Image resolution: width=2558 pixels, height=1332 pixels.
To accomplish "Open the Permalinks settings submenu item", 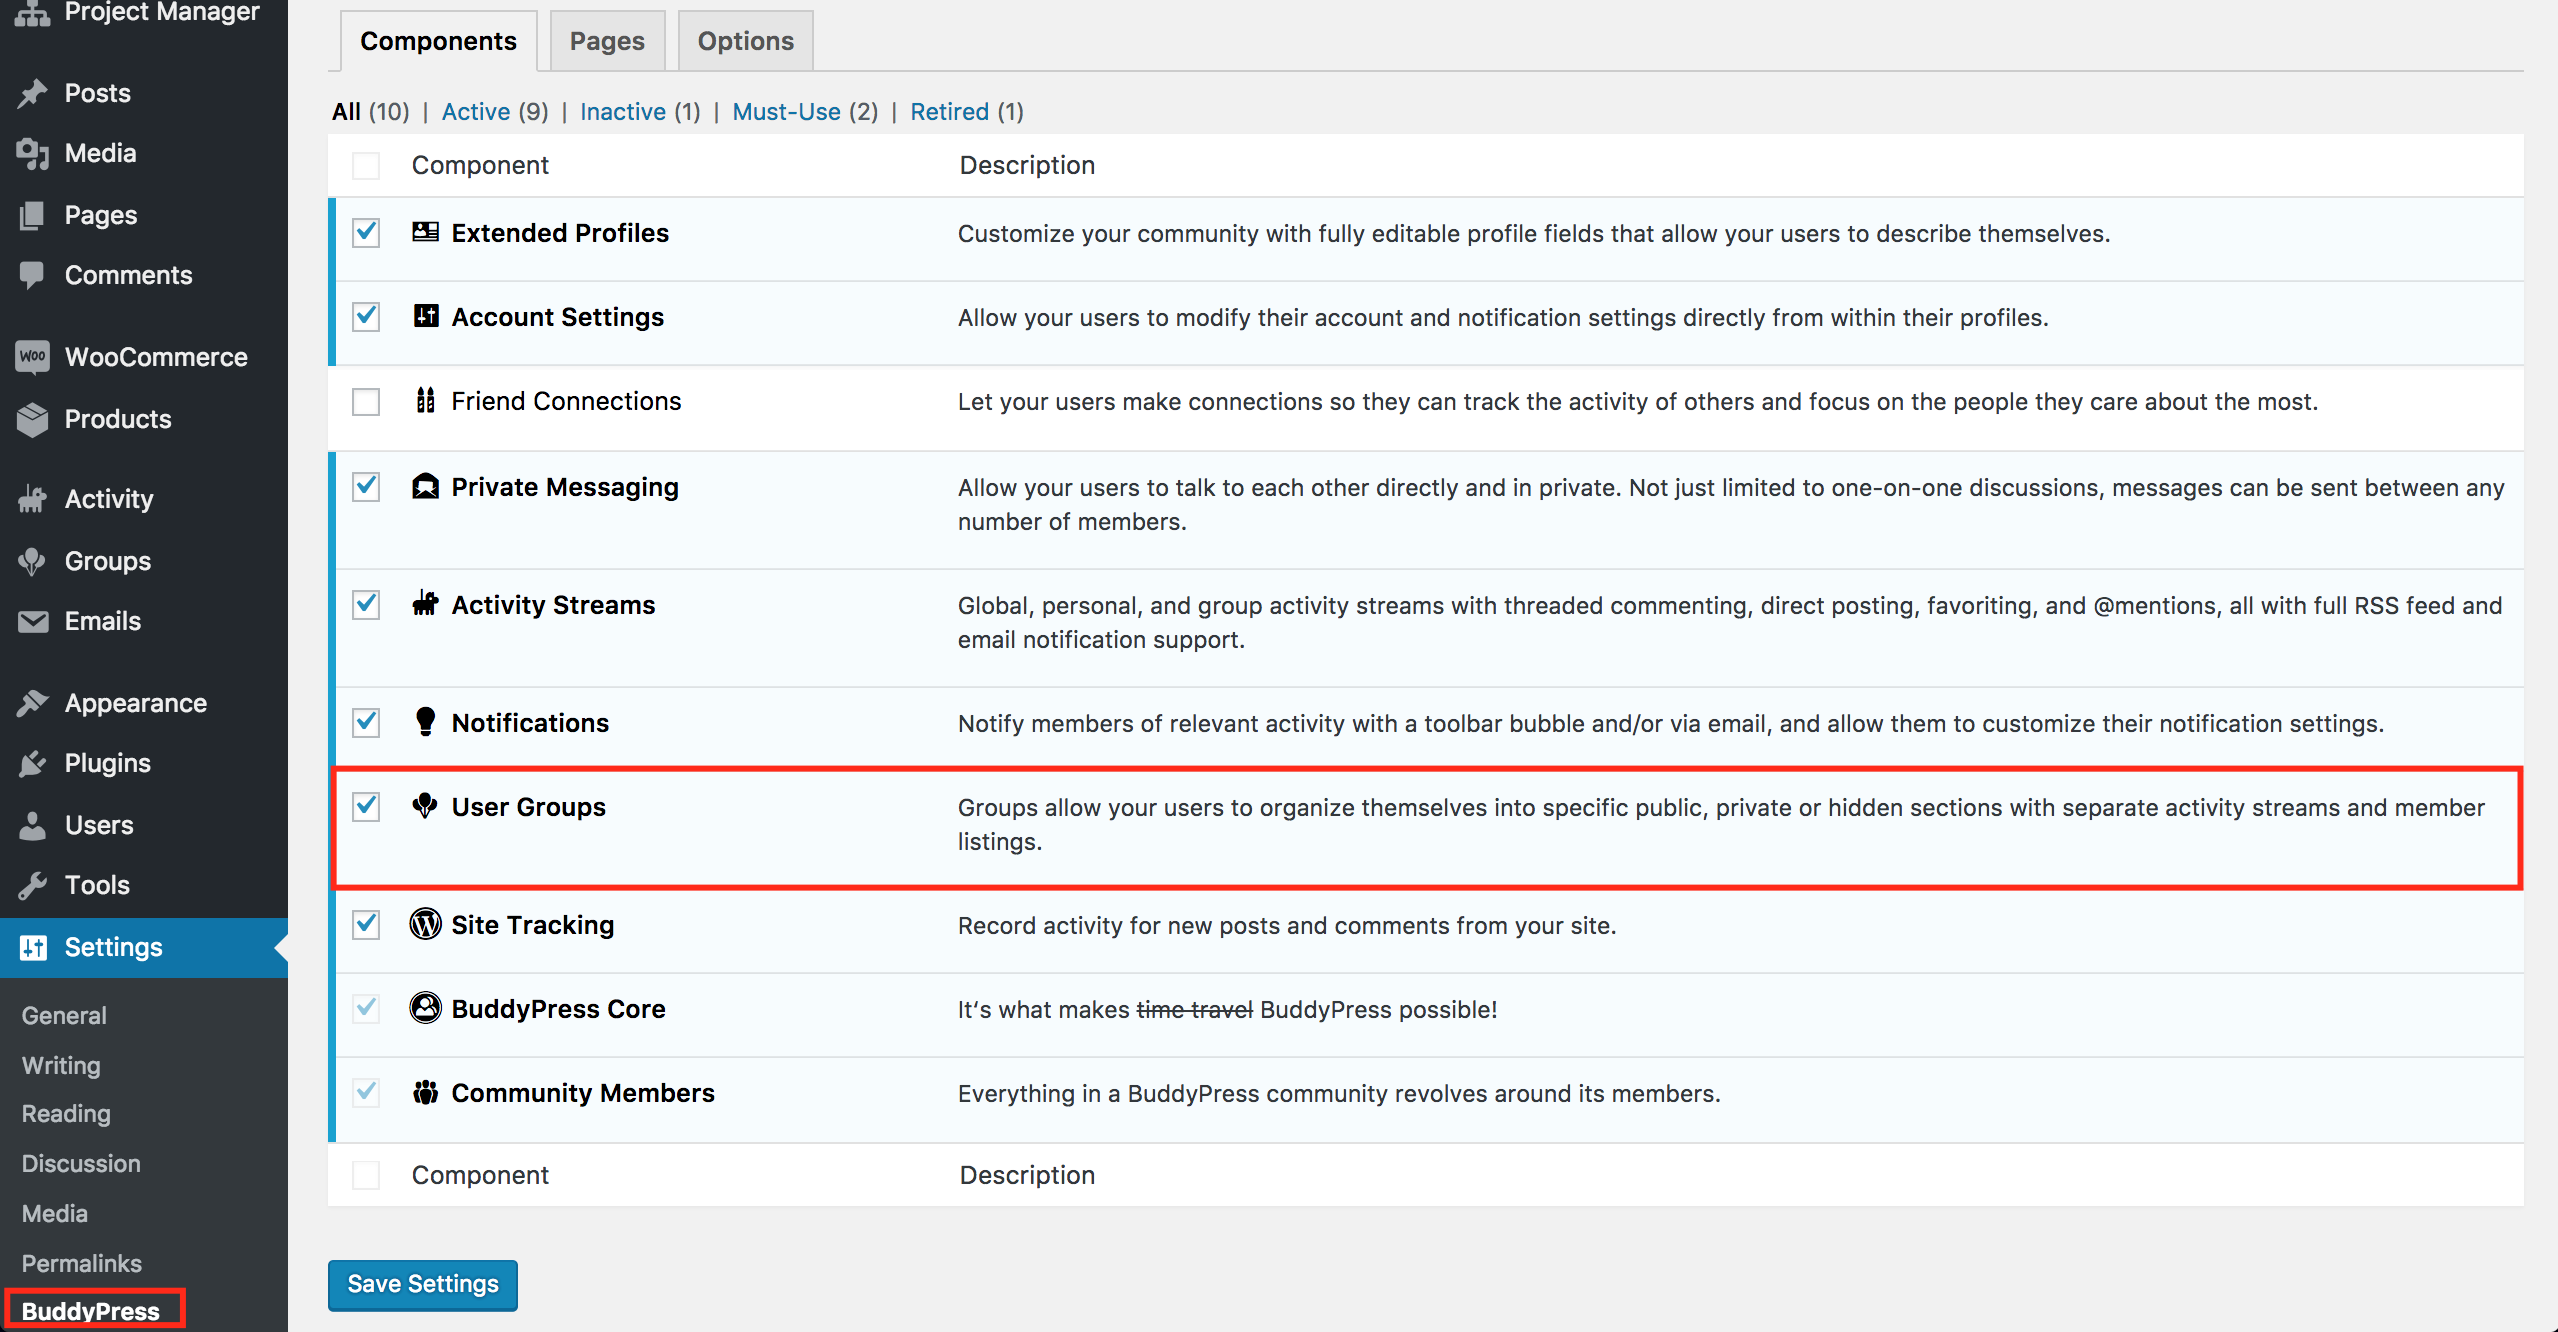I will (x=82, y=1263).
